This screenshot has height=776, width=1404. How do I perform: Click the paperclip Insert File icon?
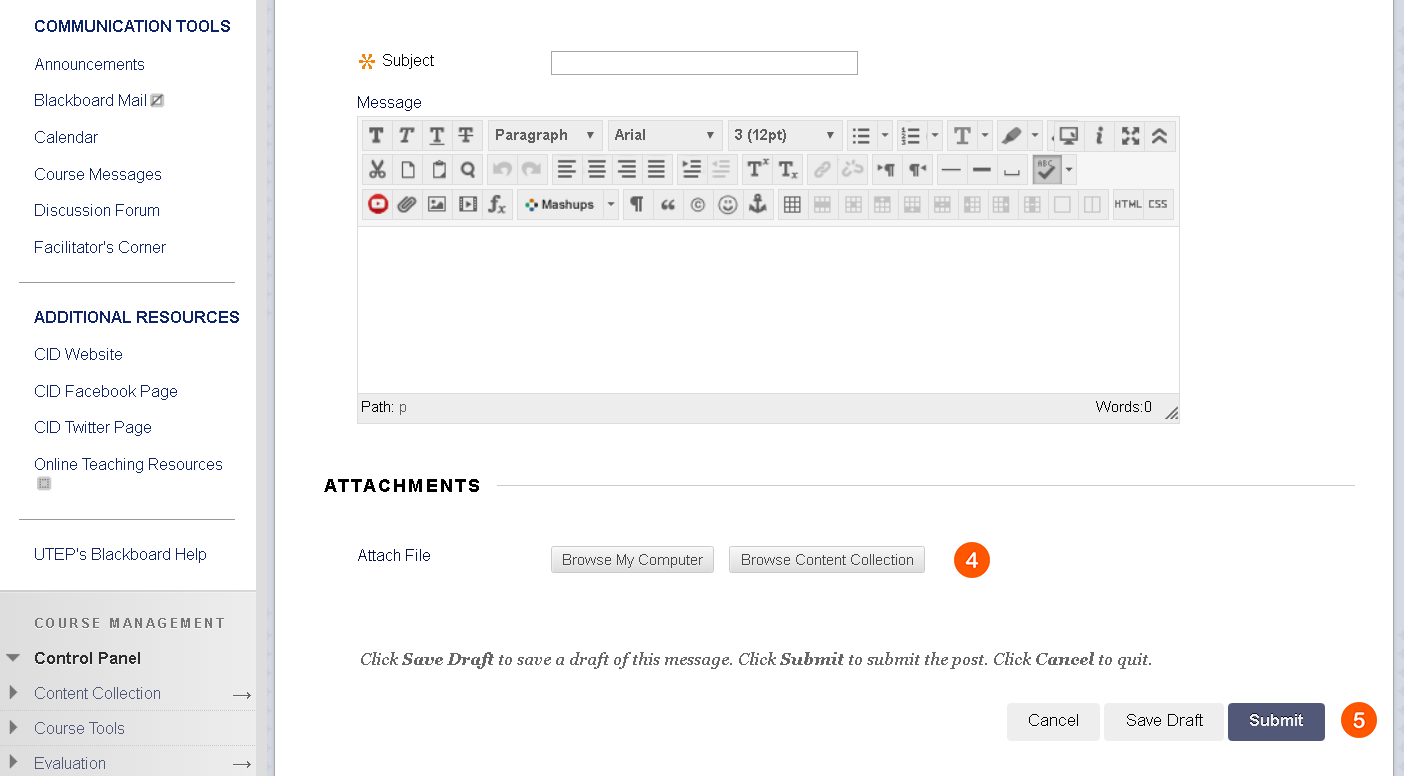coord(406,204)
